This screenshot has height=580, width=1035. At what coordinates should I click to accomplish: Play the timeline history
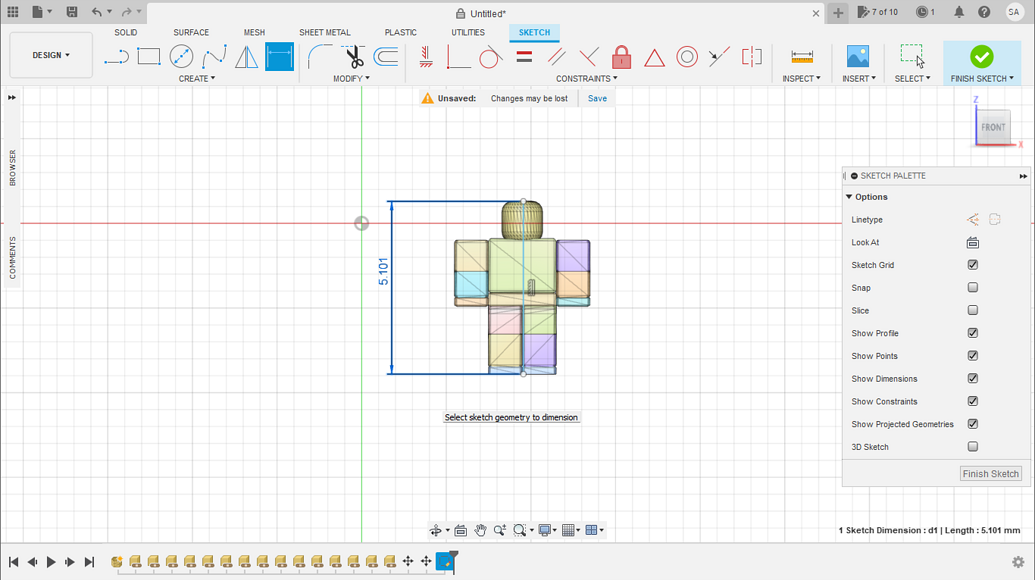click(51, 562)
